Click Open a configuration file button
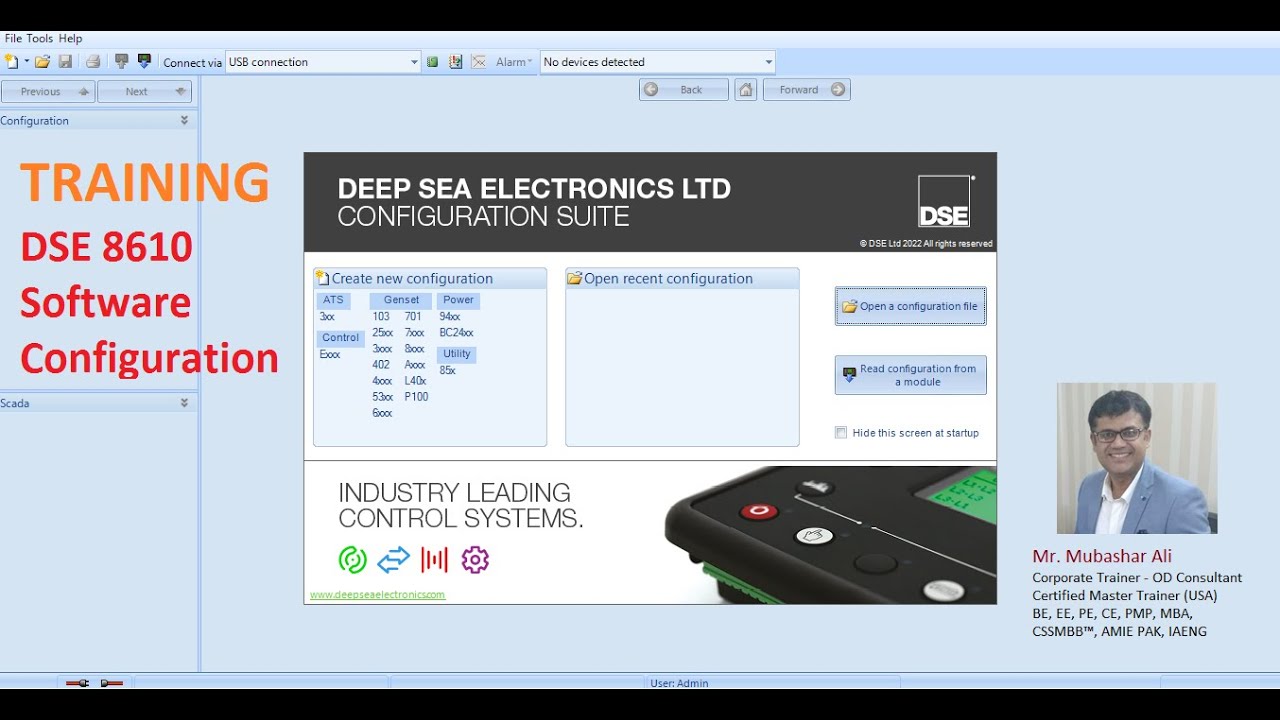Screen dimensions: 1280x720 [x=911, y=306]
